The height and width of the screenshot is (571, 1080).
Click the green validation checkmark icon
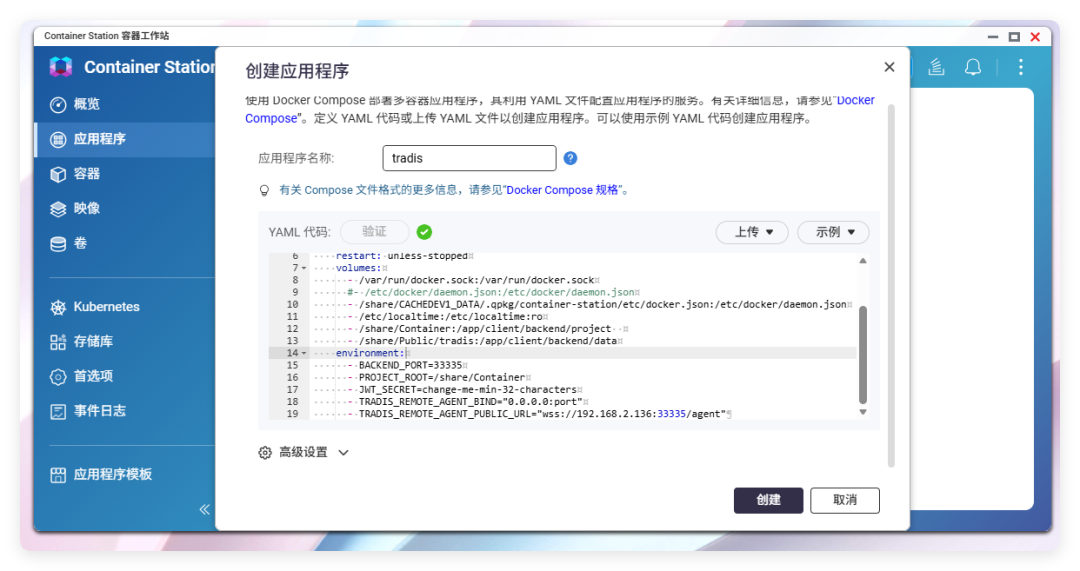pyautogui.click(x=424, y=232)
